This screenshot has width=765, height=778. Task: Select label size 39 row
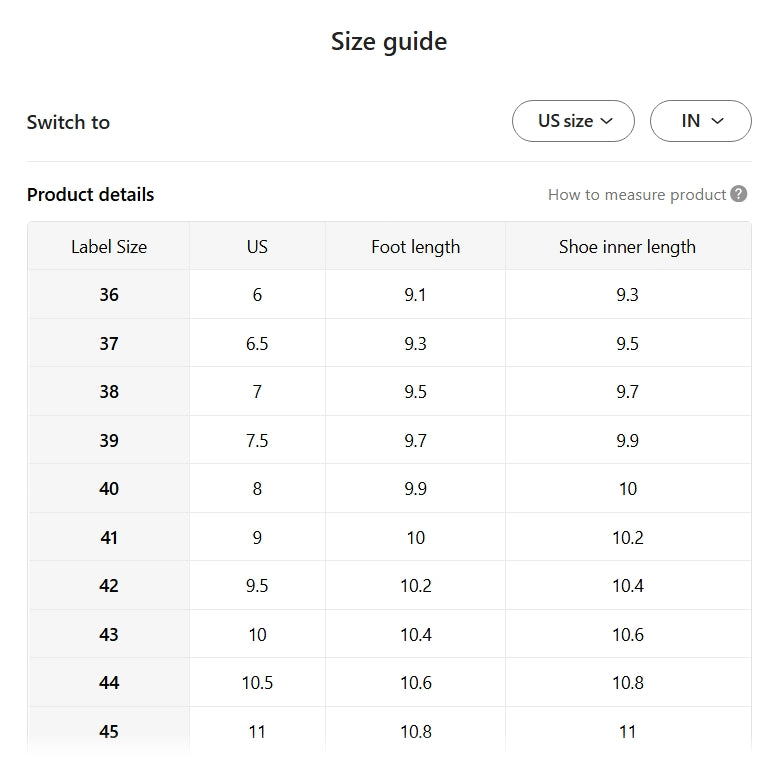(x=109, y=441)
